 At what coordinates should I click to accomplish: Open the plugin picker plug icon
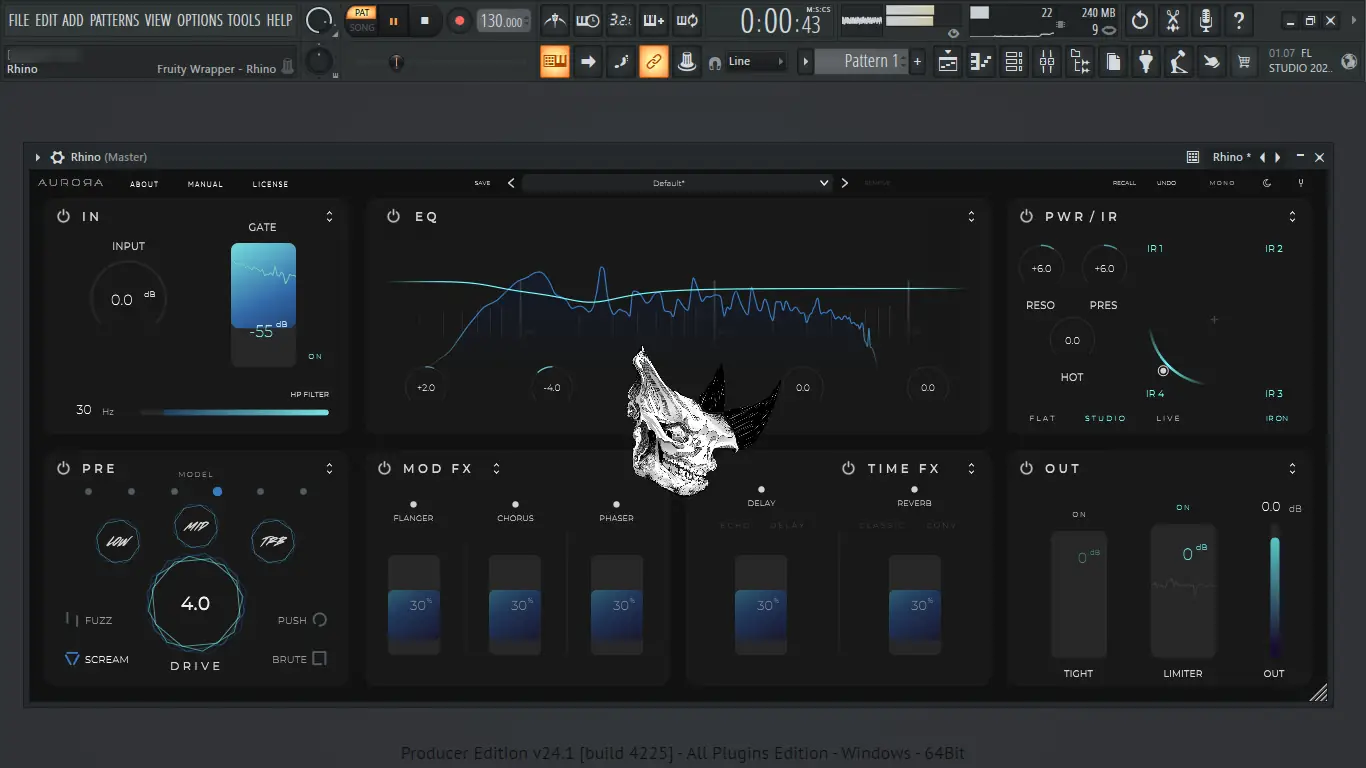point(1146,62)
